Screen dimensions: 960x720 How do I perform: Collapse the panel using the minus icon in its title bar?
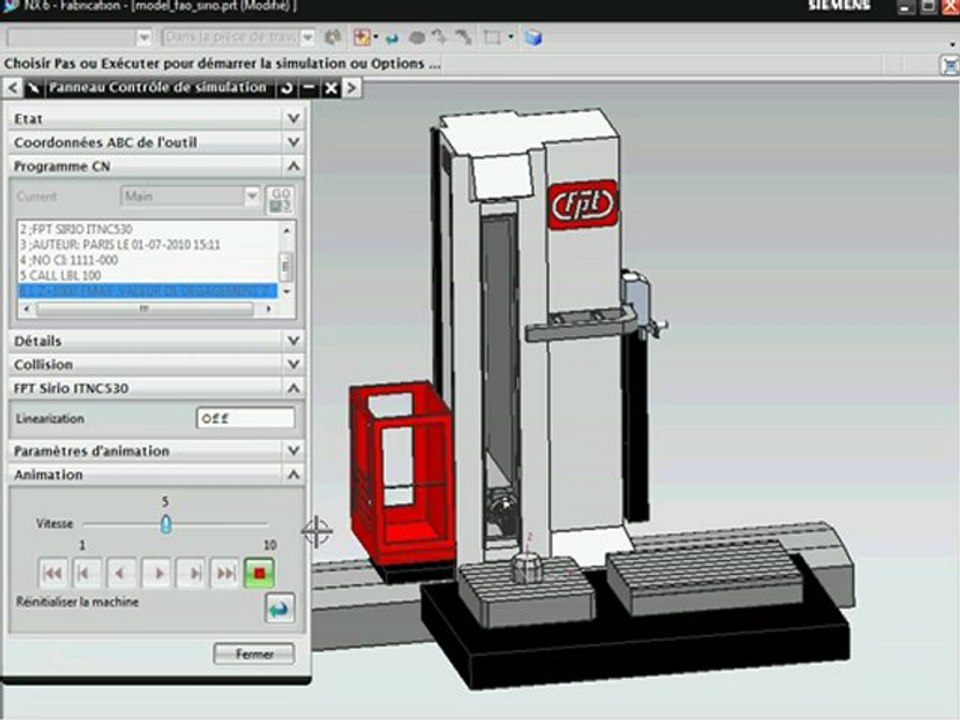click(309, 88)
